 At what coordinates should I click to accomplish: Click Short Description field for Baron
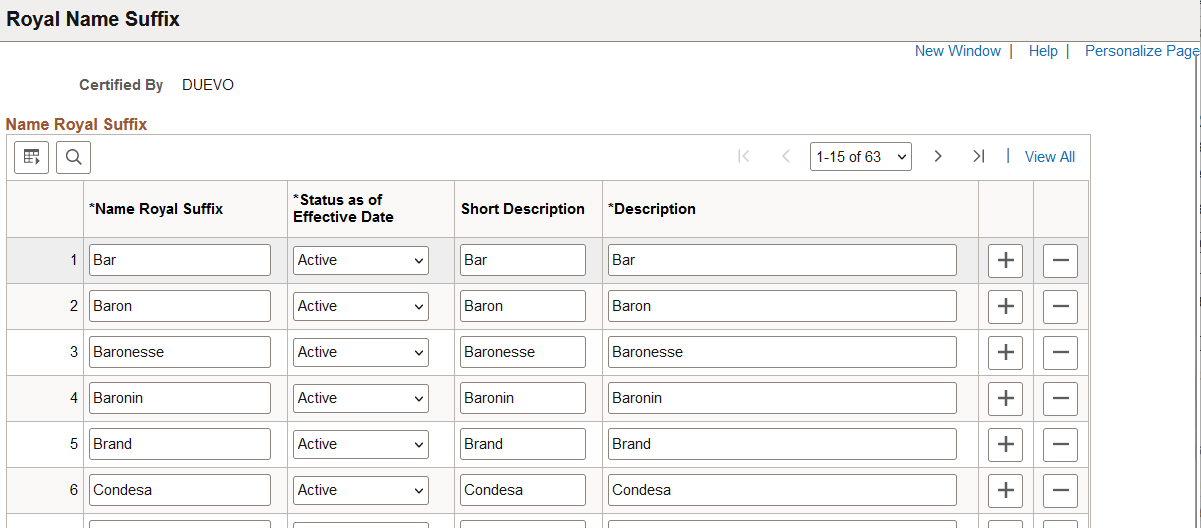(523, 306)
